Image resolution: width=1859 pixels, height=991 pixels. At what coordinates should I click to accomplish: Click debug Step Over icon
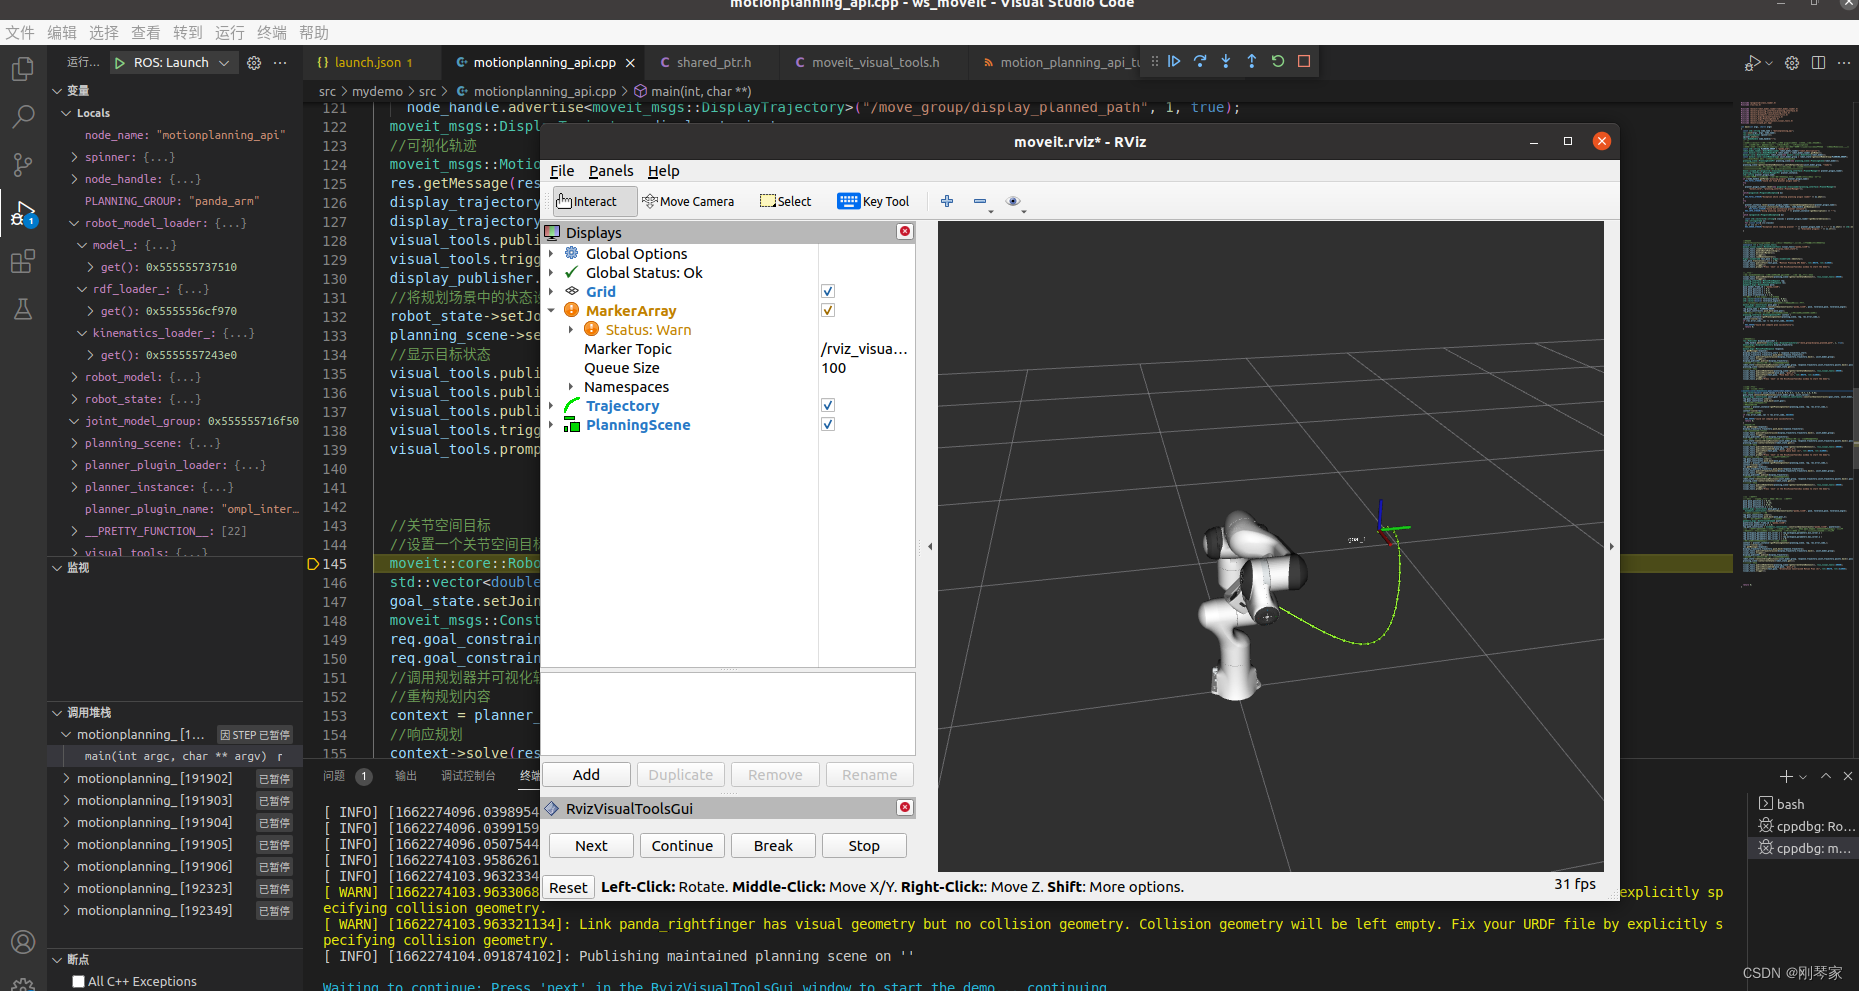(1200, 62)
